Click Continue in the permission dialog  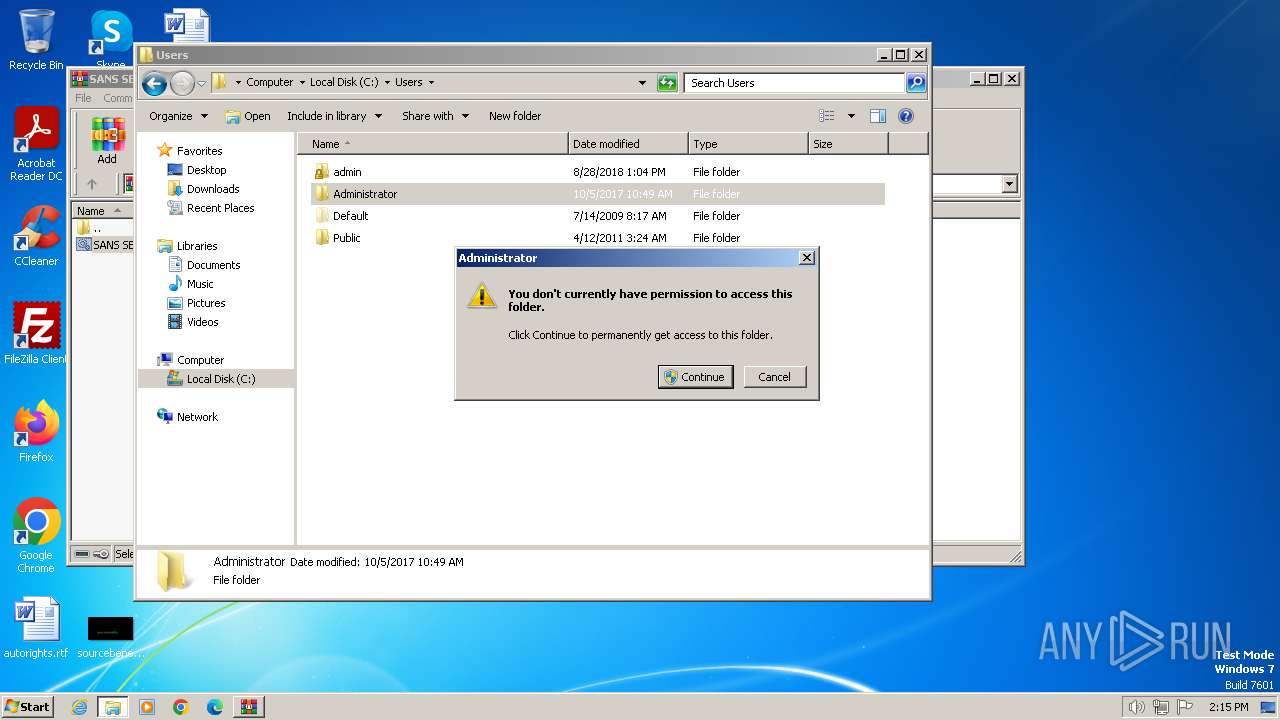(x=696, y=377)
